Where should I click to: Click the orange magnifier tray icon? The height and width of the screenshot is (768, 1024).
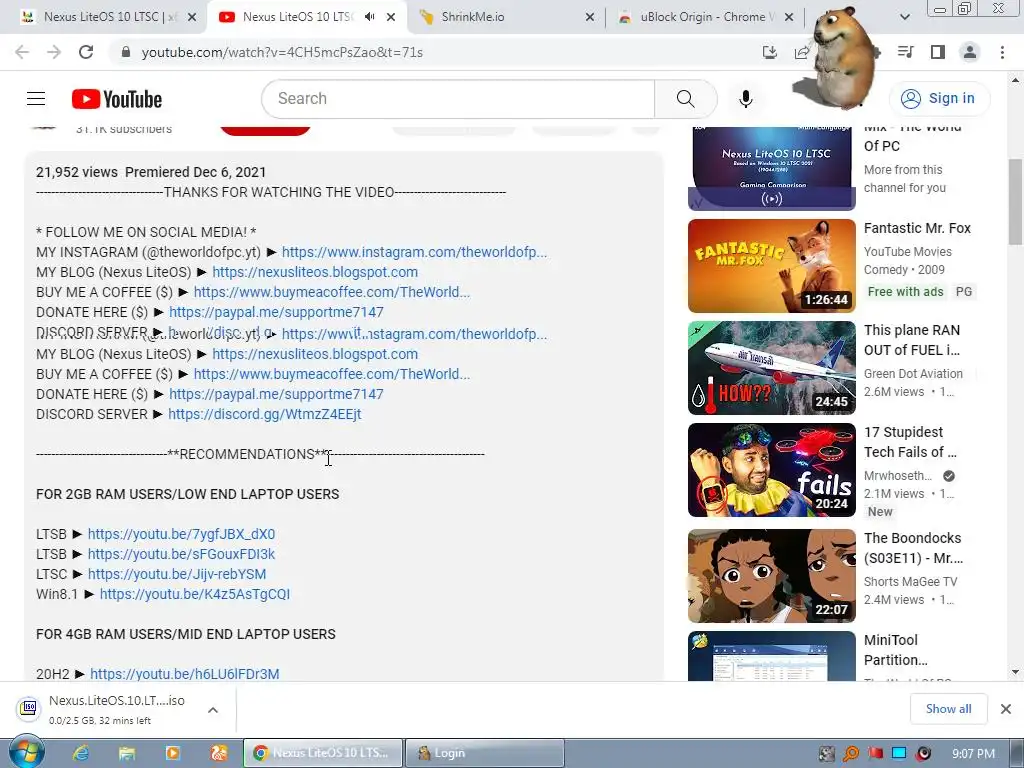pyautogui.click(x=851, y=753)
